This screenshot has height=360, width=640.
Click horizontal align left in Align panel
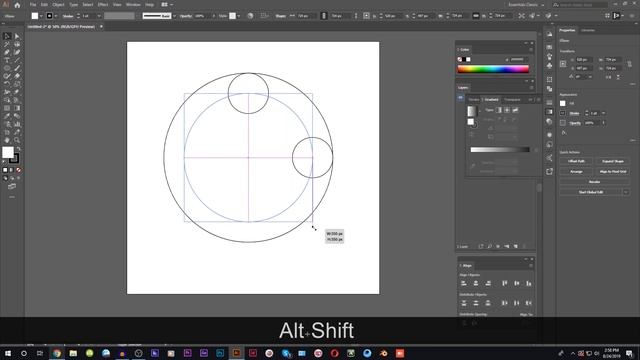[464, 283]
